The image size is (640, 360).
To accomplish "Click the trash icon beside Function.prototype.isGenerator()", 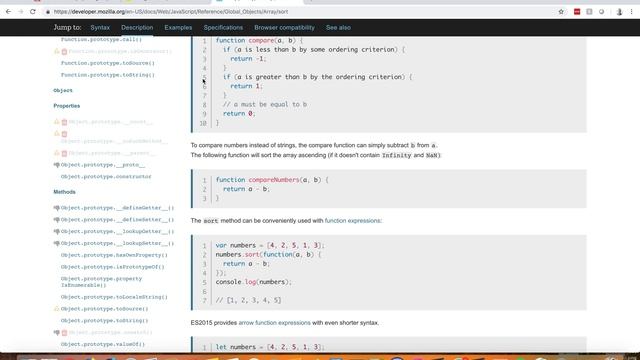I will [64, 51].
